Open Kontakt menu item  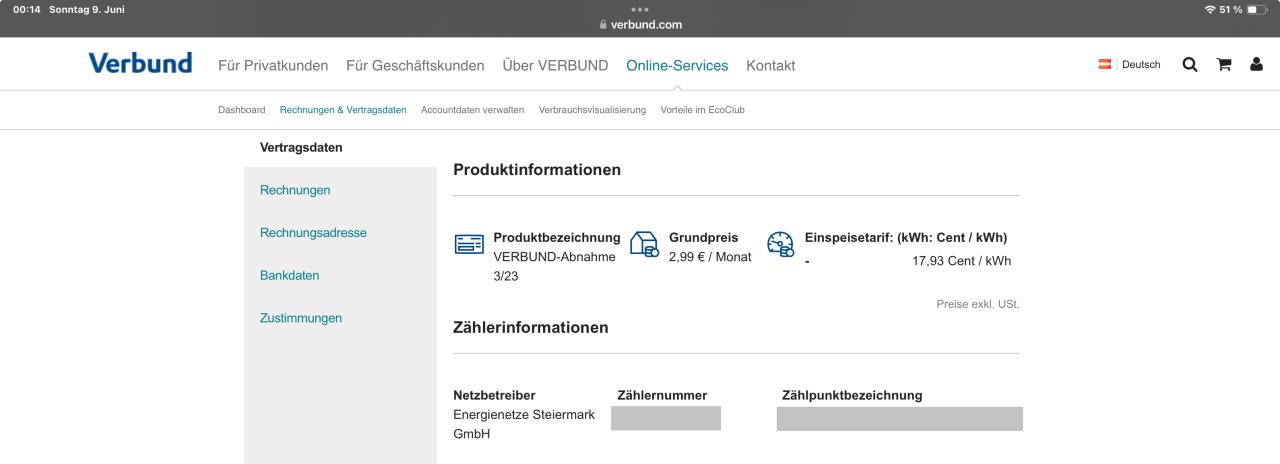click(x=770, y=66)
